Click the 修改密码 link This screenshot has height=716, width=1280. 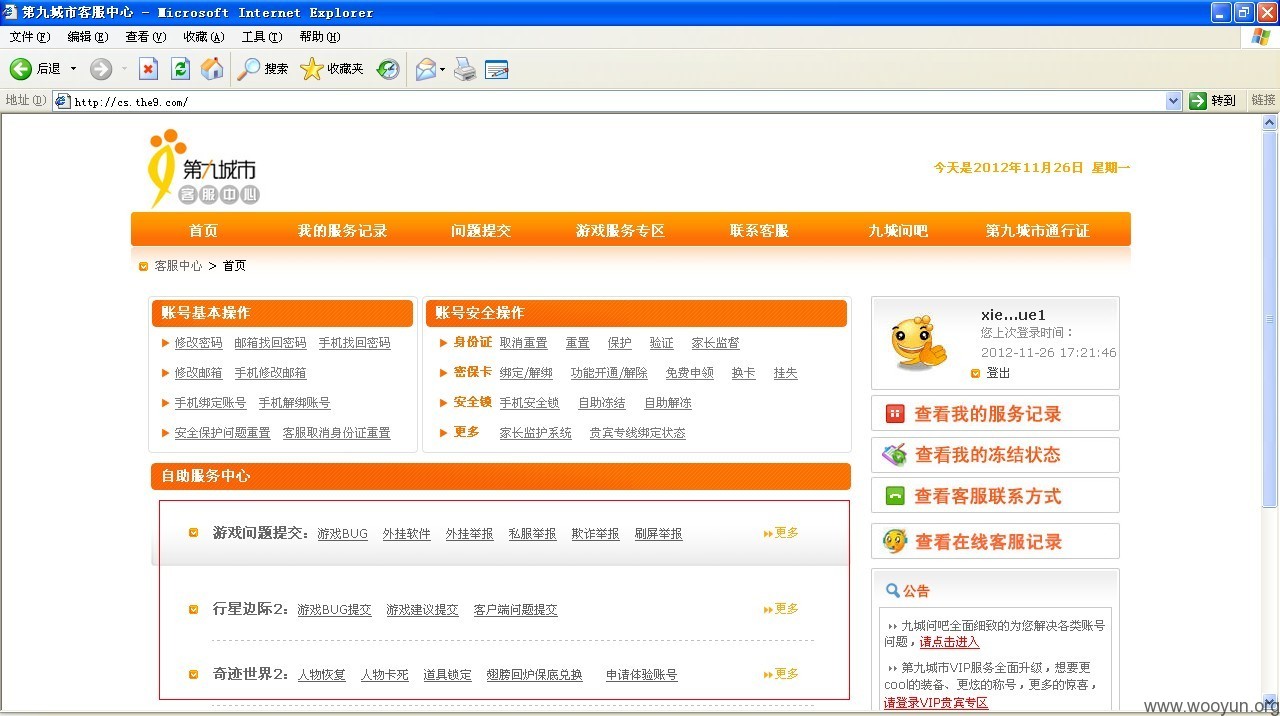[x=198, y=343]
